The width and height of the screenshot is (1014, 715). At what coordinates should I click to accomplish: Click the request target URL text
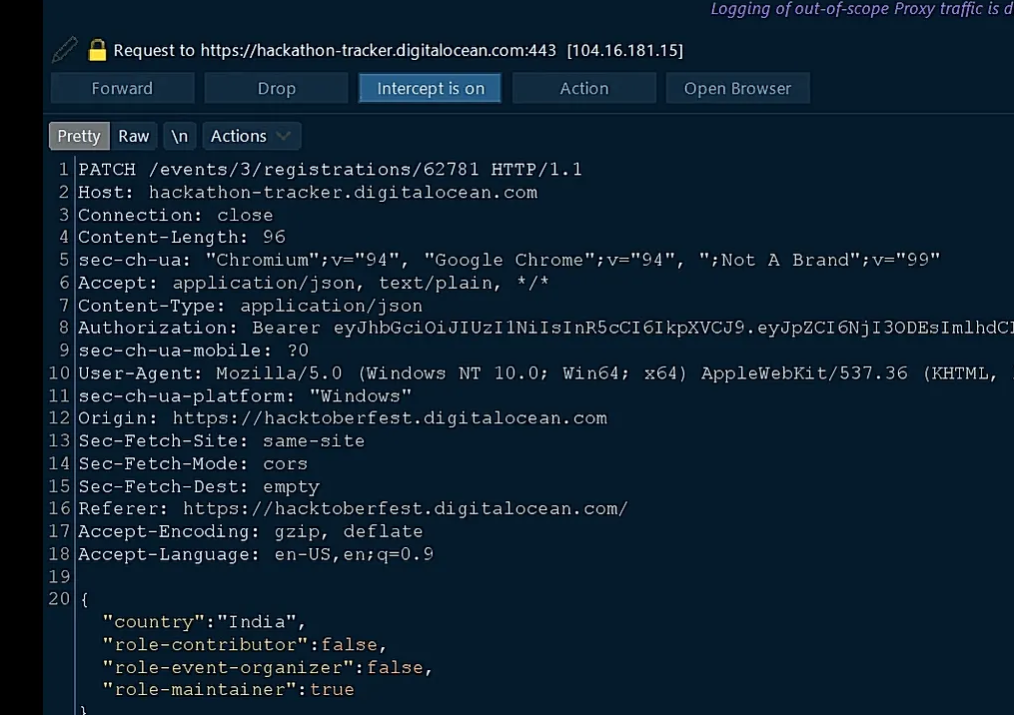coord(378,50)
